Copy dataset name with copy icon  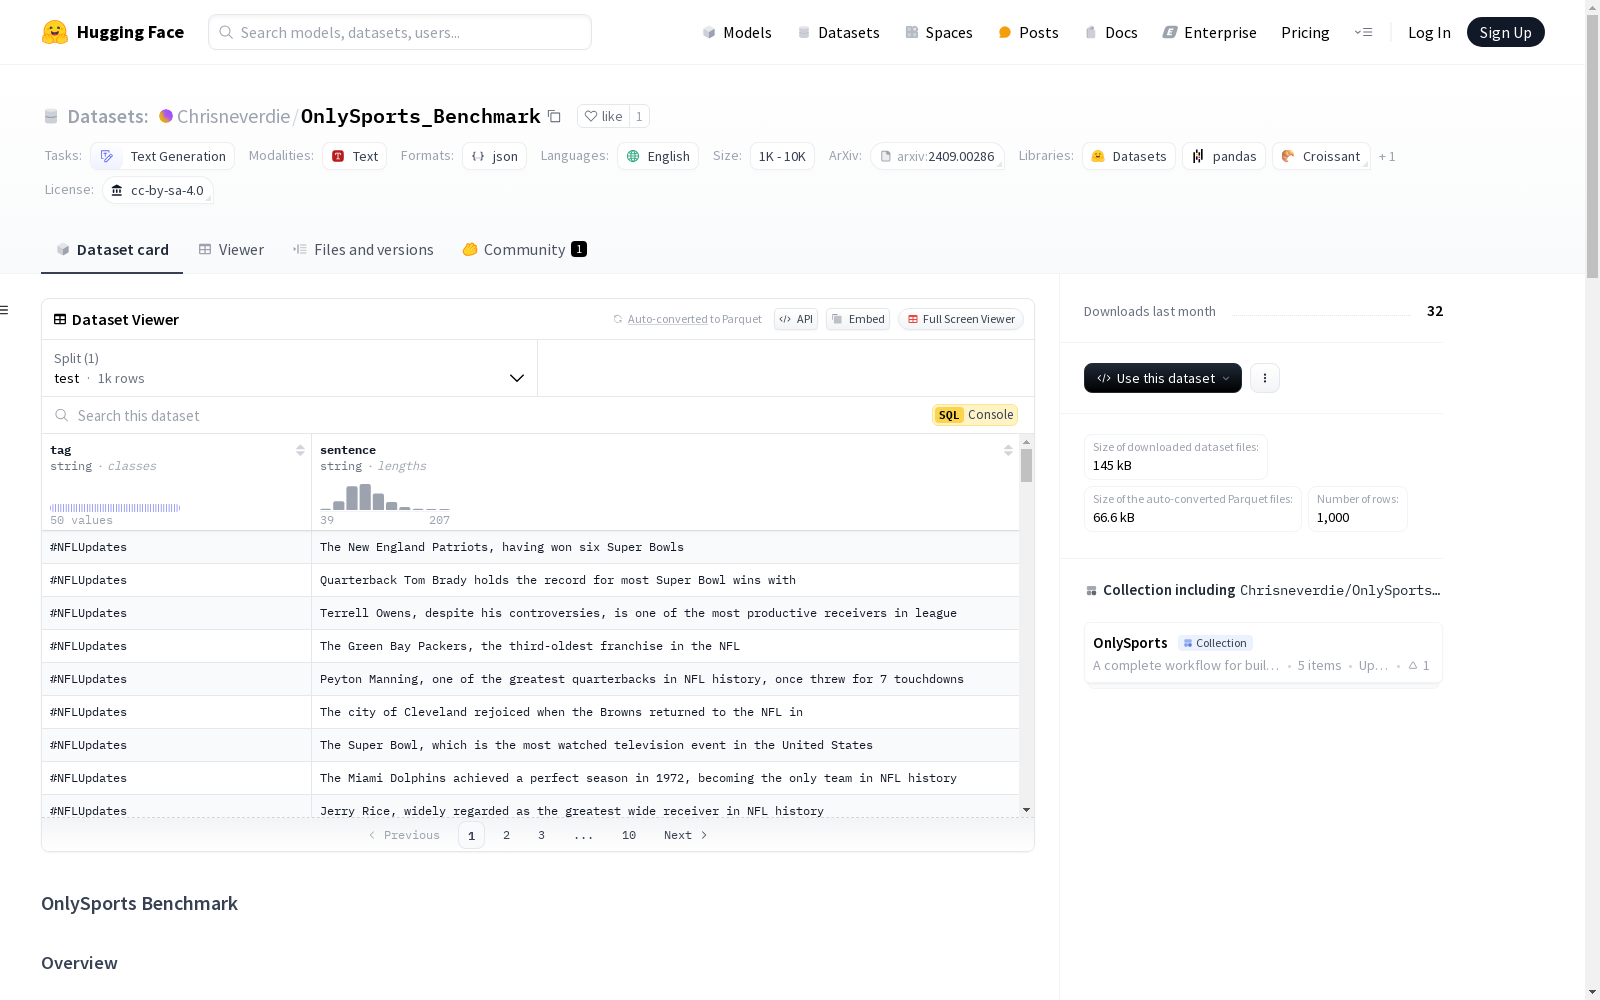pos(554,116)
